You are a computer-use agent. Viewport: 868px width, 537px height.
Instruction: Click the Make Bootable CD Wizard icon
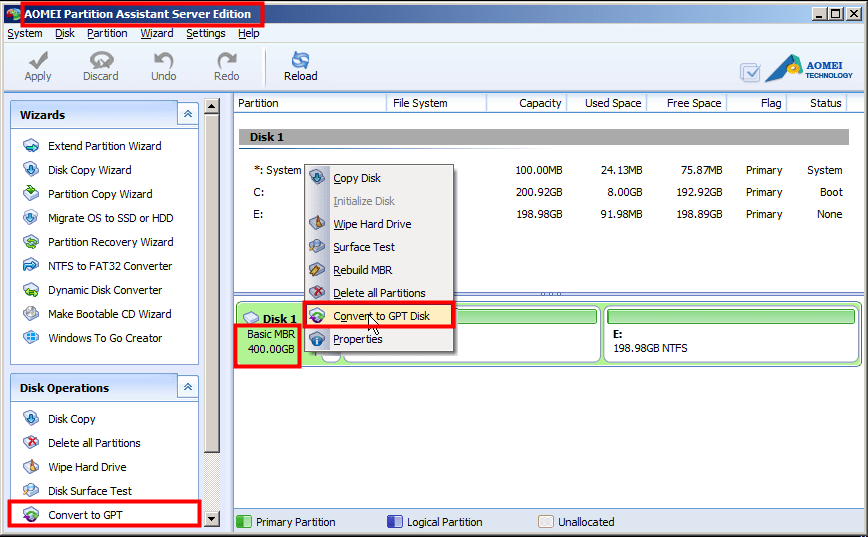31,313
